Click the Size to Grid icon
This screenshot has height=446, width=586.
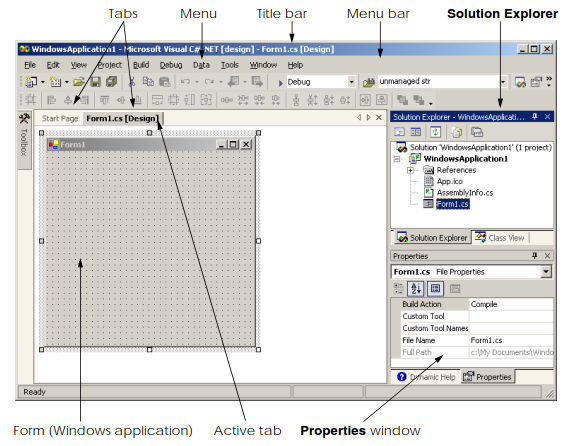(173, 100)
